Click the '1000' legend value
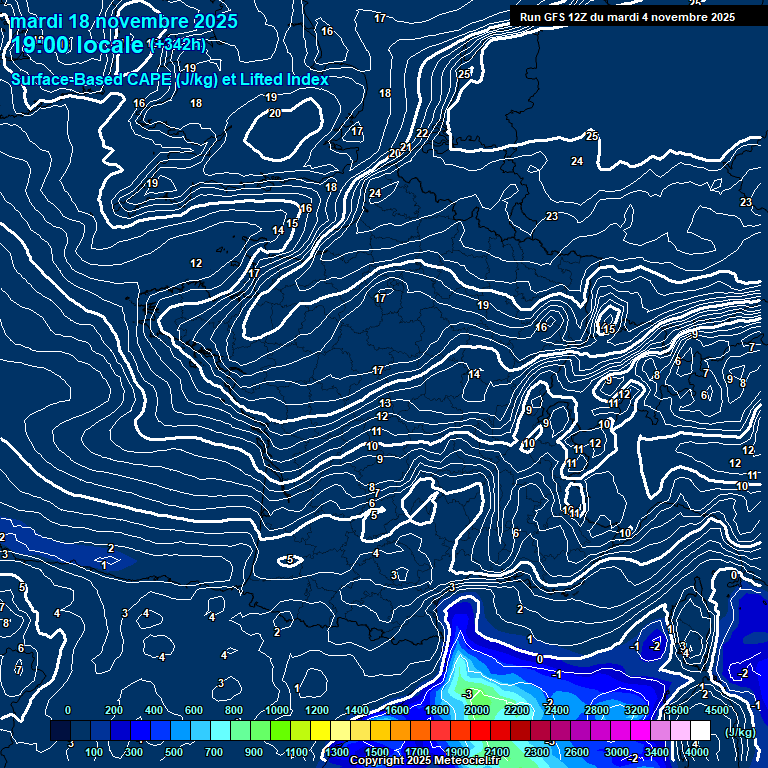This screenshot has height=768, width=768. click(277, 710)
